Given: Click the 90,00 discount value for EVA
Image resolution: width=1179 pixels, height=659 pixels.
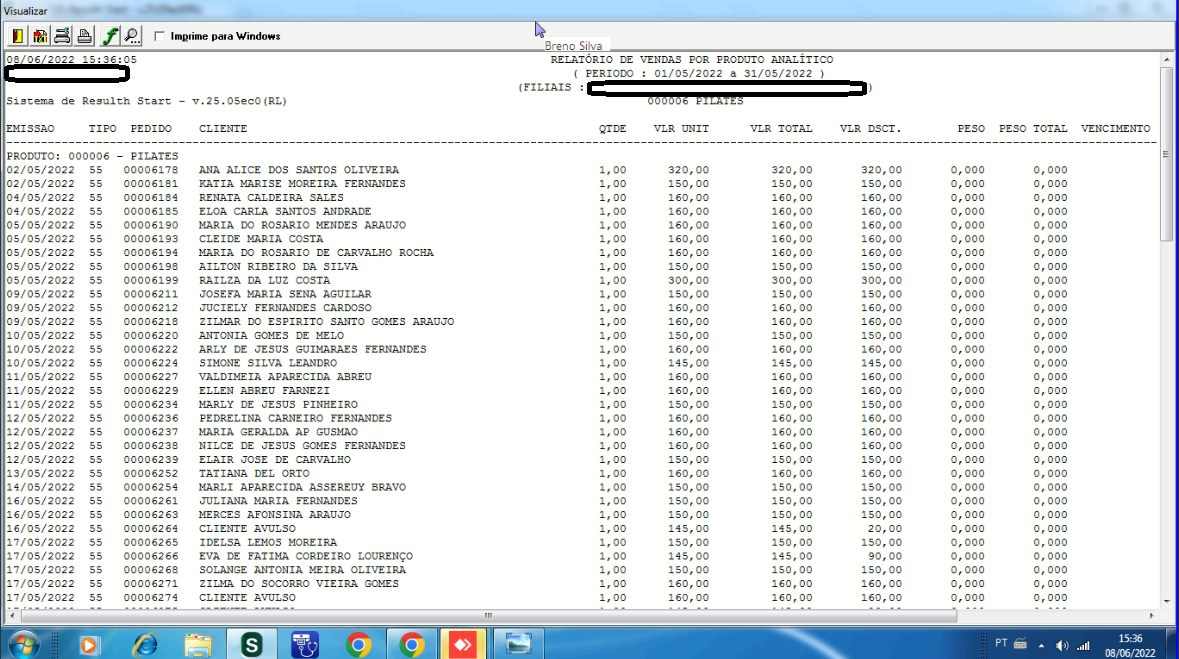Looking at the screenshot, I should tap(884, 557).
